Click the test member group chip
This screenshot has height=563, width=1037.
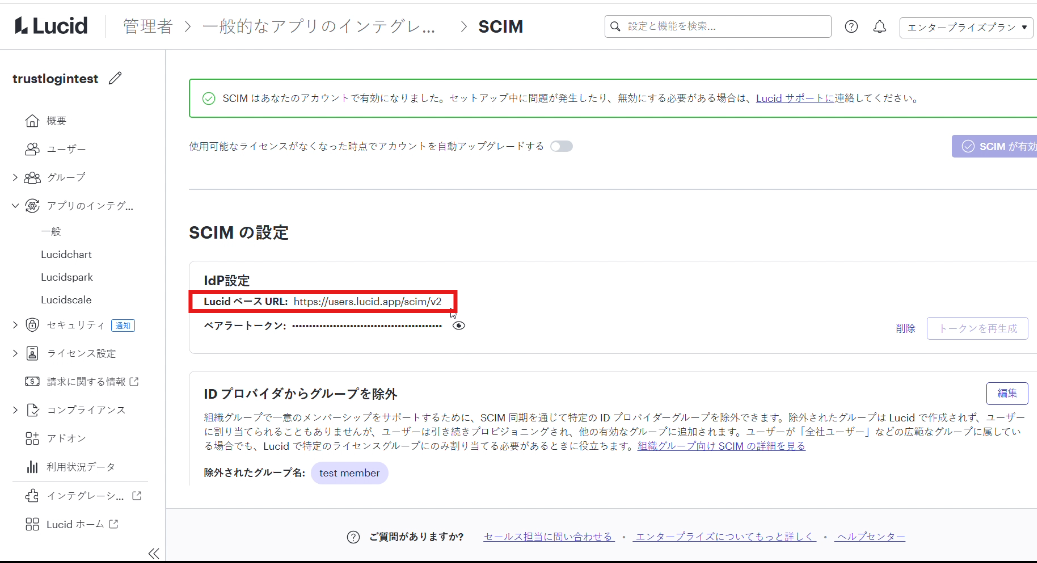click(x=349, y=473)
